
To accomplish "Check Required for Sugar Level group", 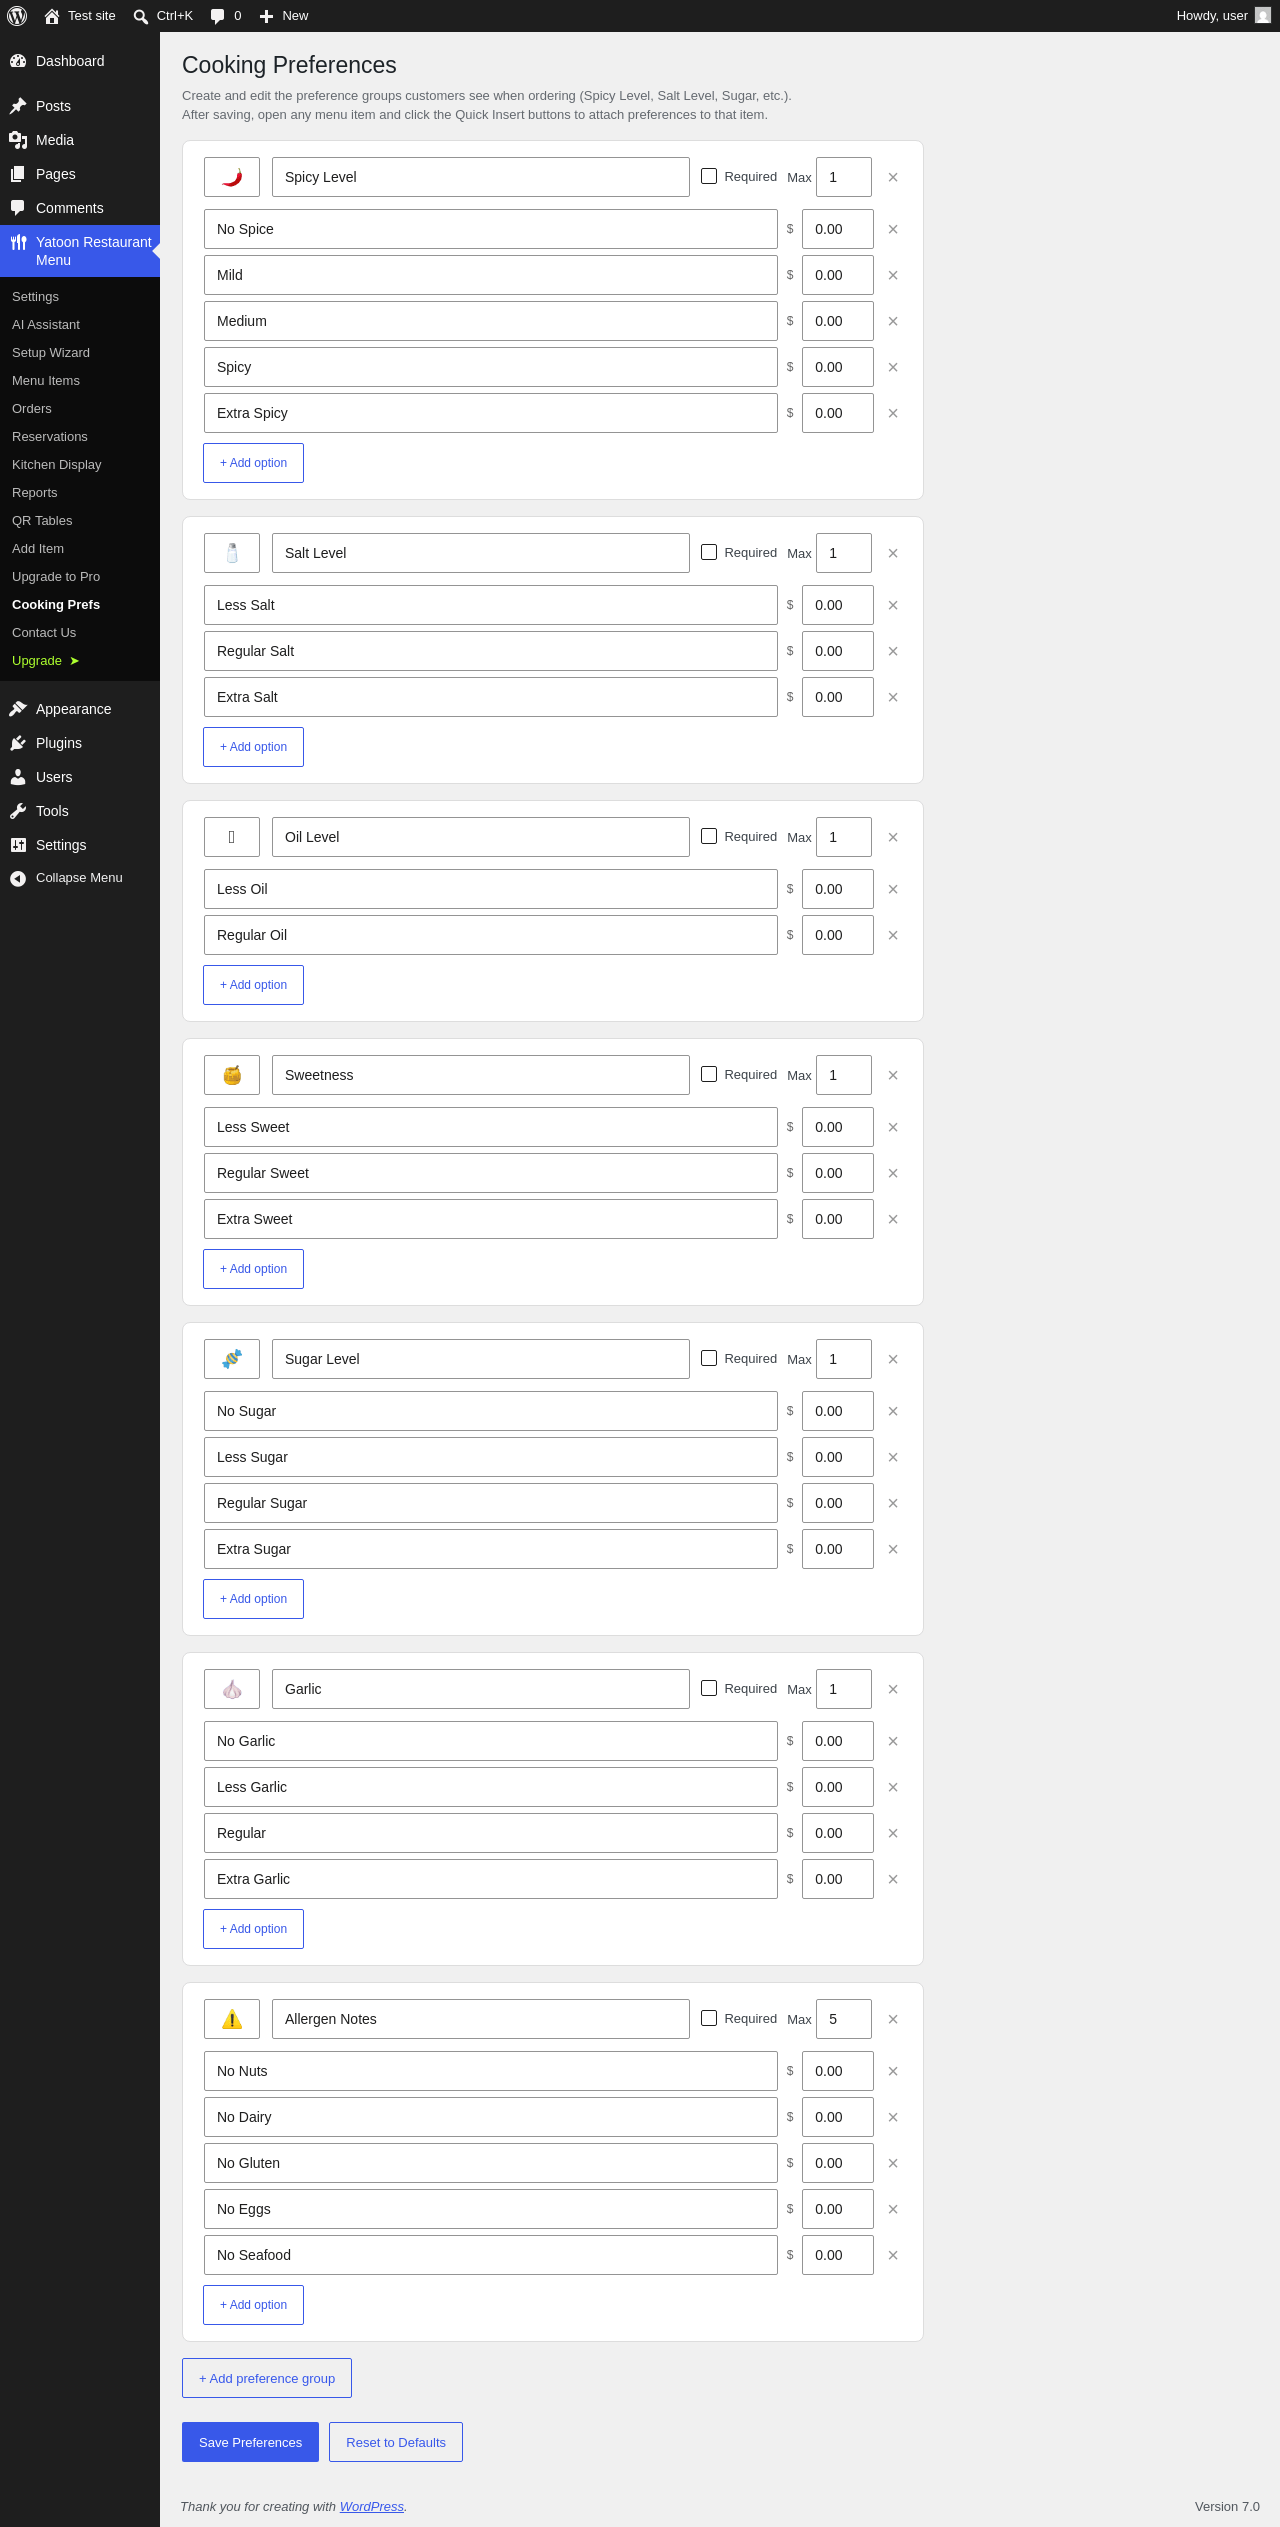I will (709, 1358).
